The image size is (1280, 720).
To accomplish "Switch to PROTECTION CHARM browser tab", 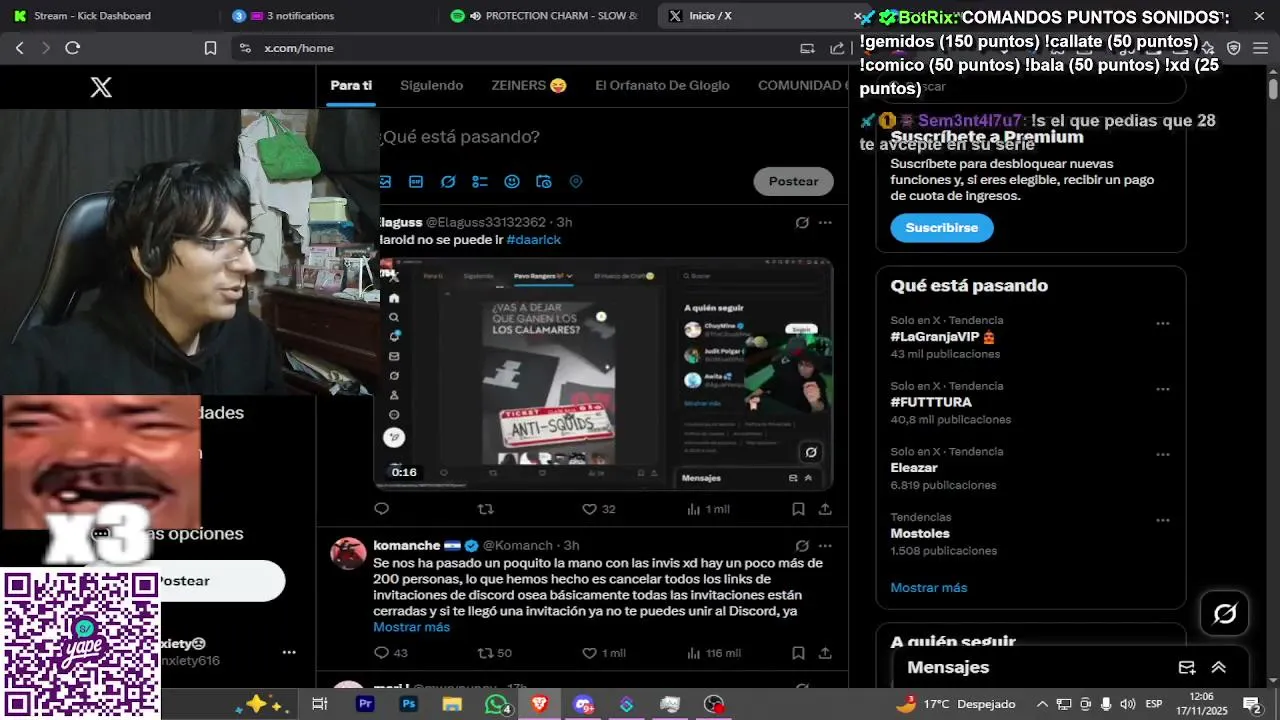I will click(545, 16).
